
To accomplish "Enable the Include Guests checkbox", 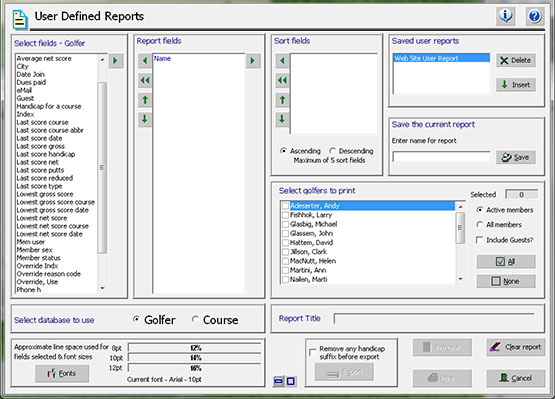I will [x=479, y=240].
